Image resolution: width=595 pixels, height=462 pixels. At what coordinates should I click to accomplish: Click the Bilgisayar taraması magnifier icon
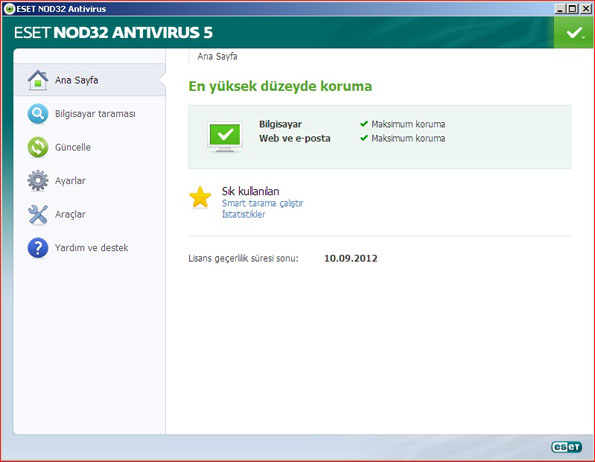tap(38, 114)
